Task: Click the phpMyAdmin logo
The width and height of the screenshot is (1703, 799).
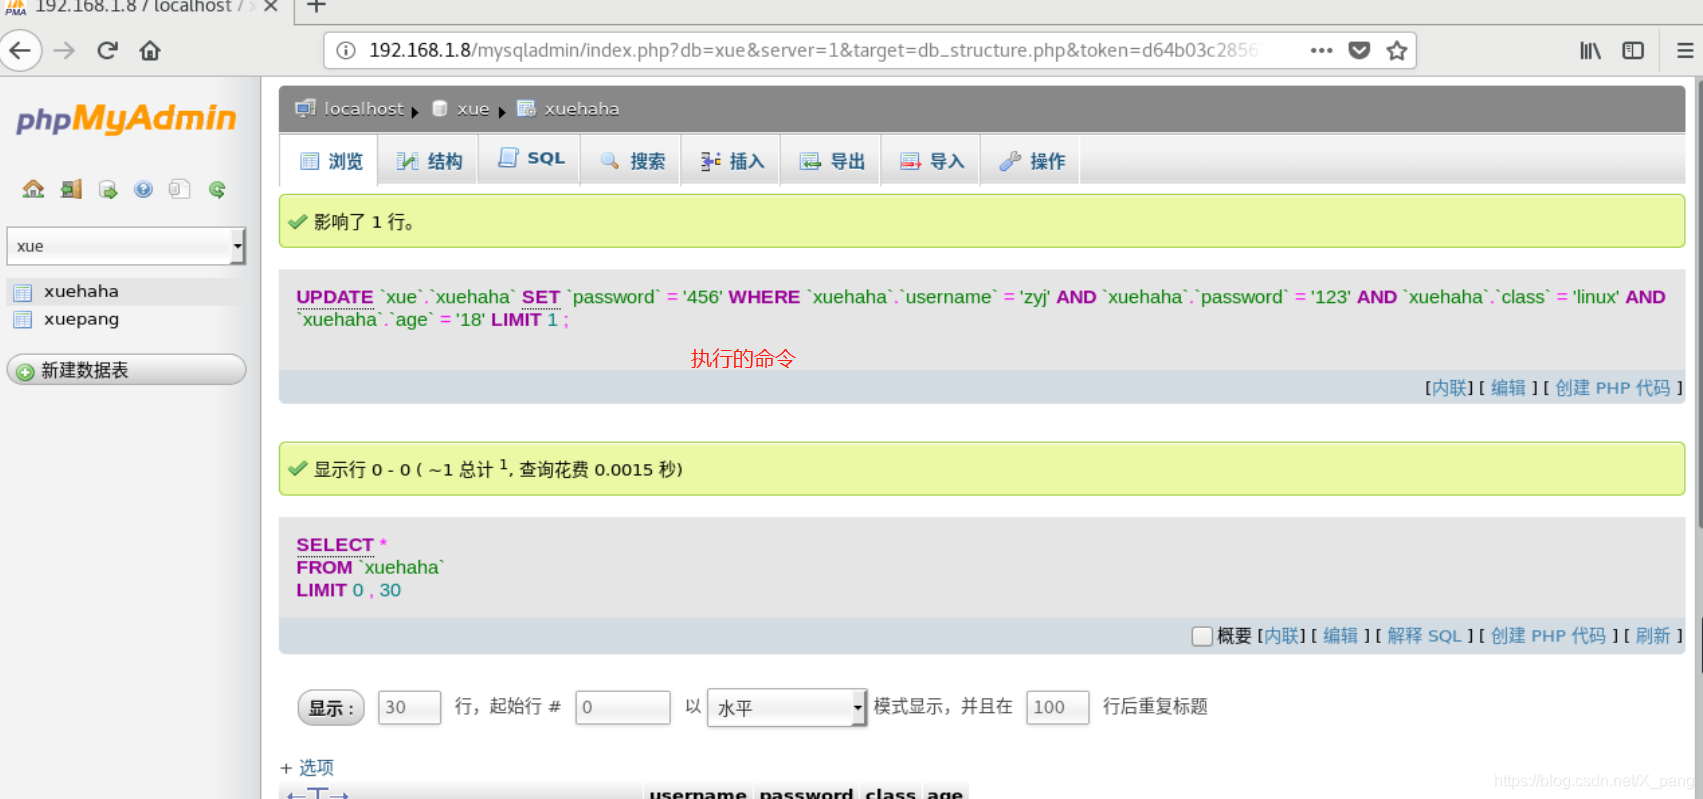Action: tap(126, 118)
